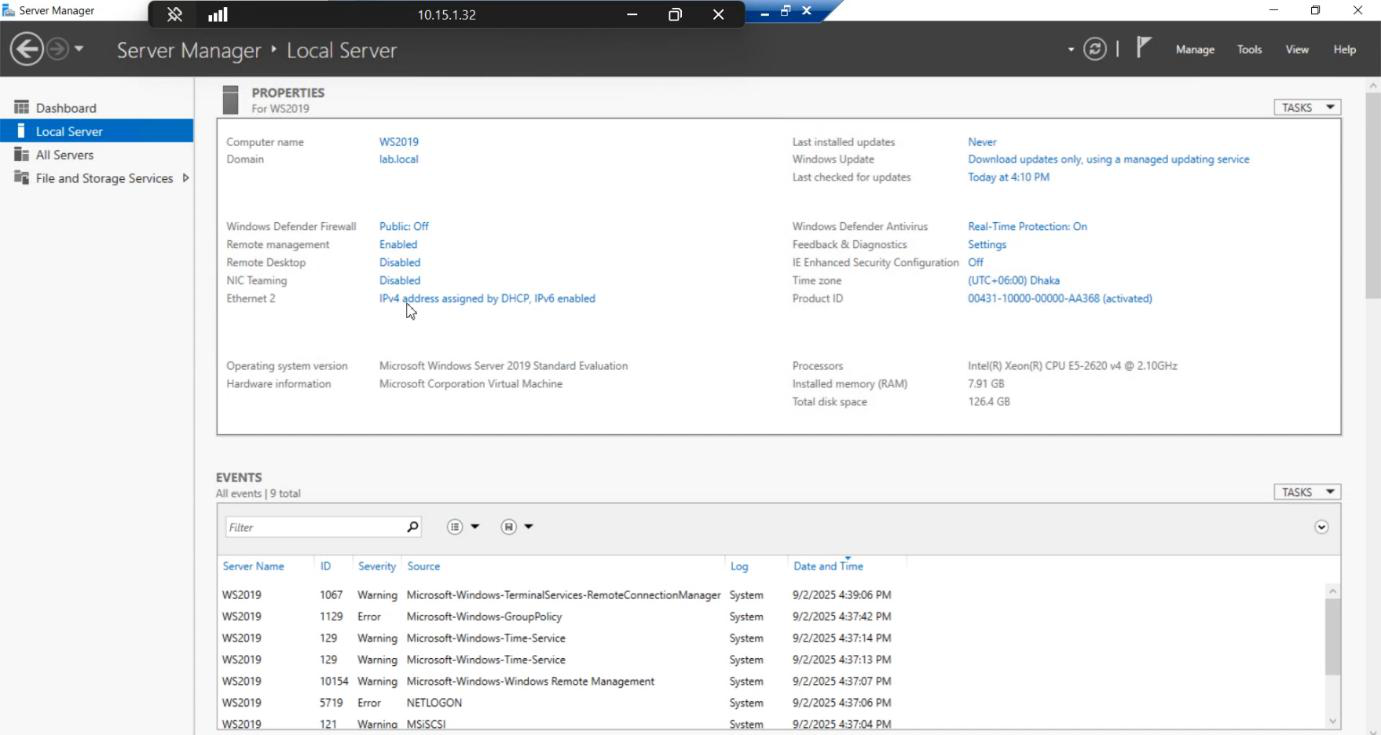Go back with the navigation arrow
The height and width of the screenshot is (735, 1381).
click(x=26, y=49)
